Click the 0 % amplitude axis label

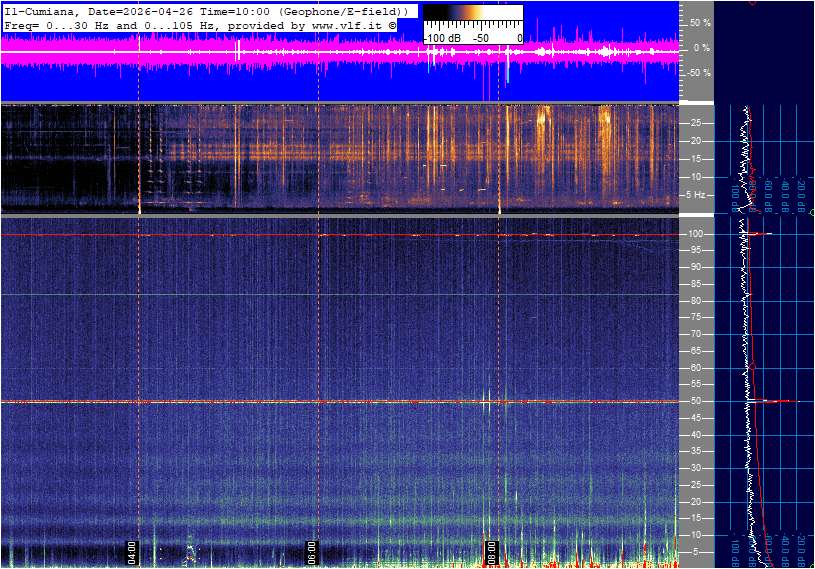701,48
